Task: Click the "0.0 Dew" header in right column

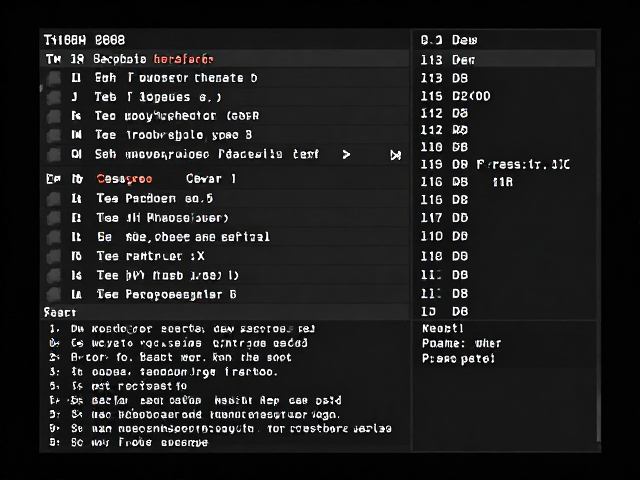Action: coord(449,40)
